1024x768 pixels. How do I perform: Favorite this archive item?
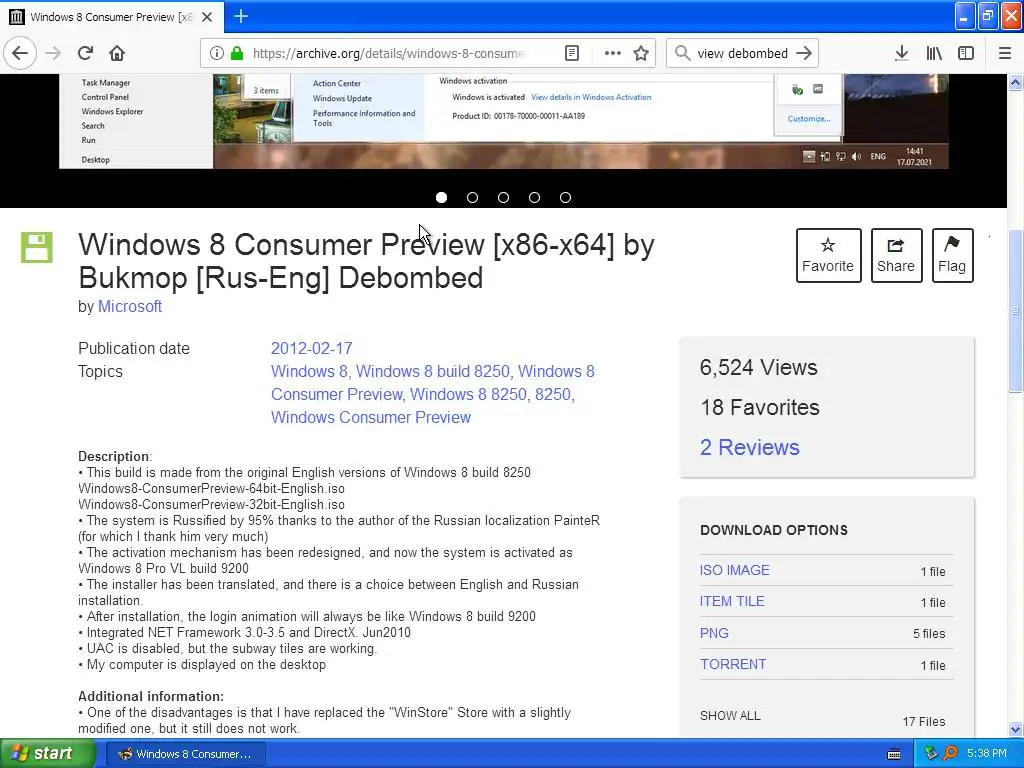pyautogui.click(x=828, y=255)
